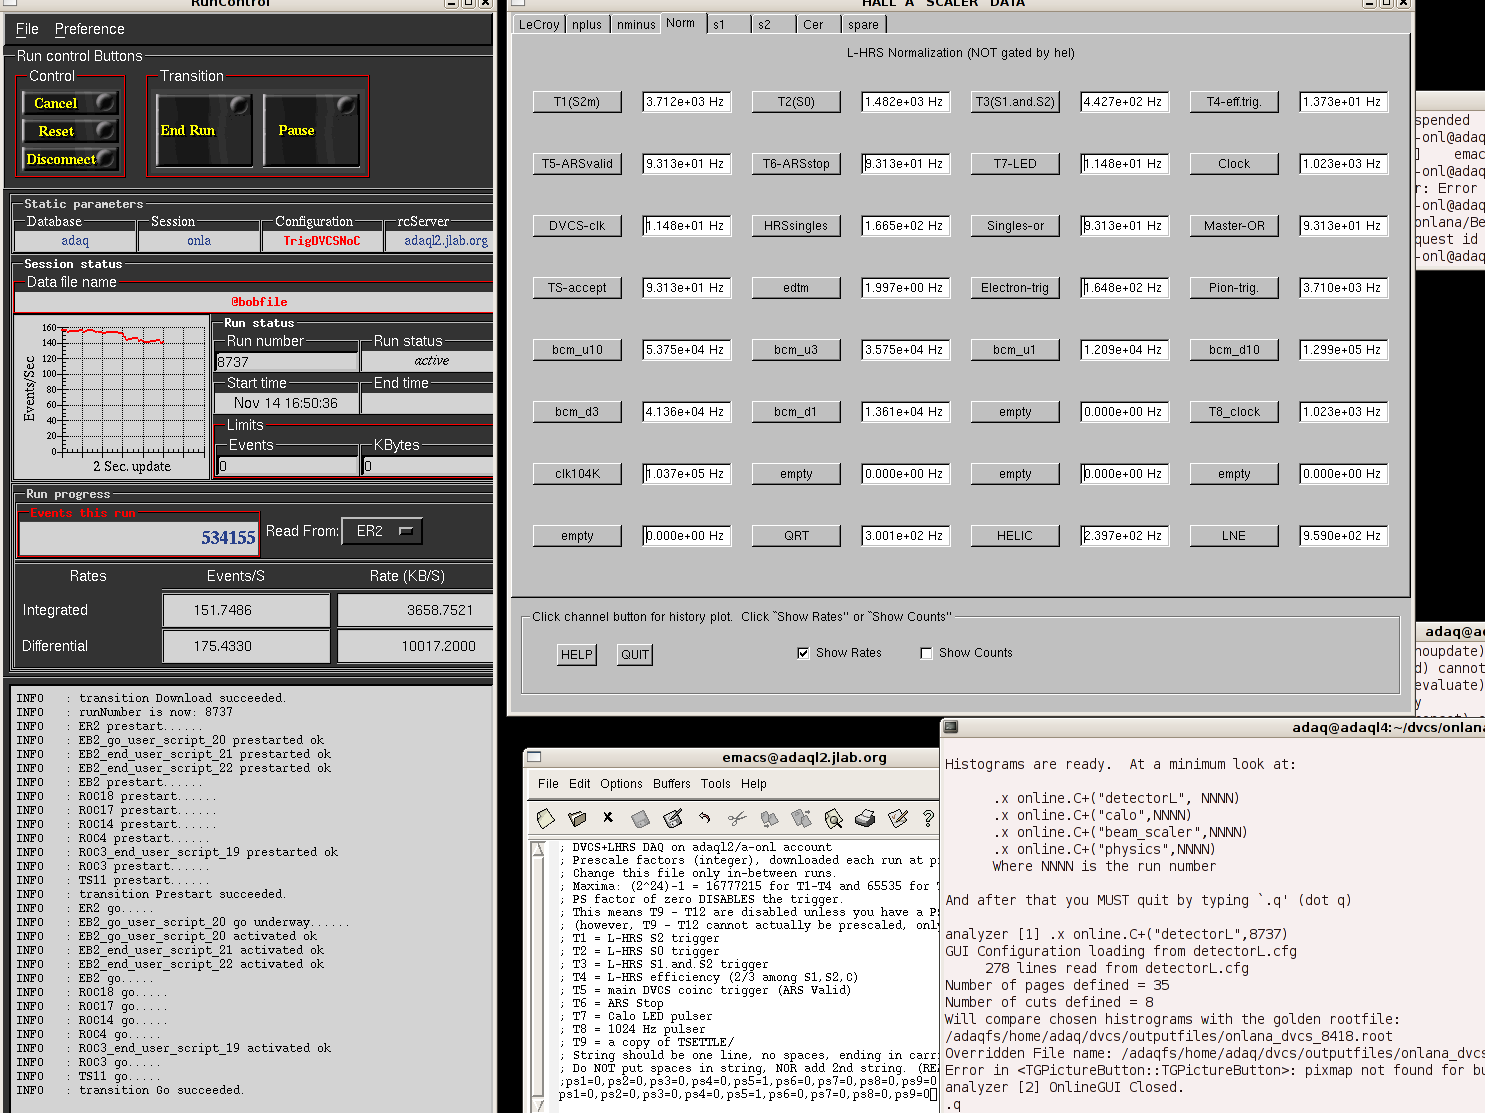Open the emacs customize/preferences icon
This screenshot has height=1113, width=1485.
(x=897, y=819)
